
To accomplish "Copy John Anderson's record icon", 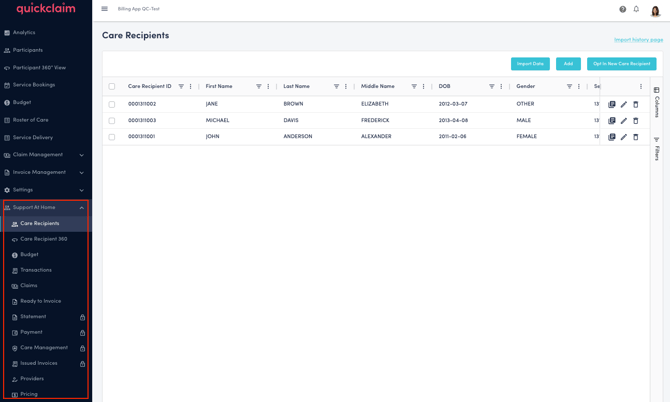I will click(x=612, y=137).
